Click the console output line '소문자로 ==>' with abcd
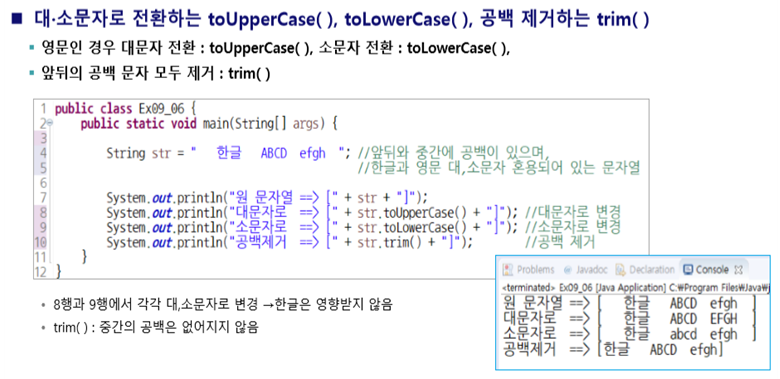 coord(629,334)
